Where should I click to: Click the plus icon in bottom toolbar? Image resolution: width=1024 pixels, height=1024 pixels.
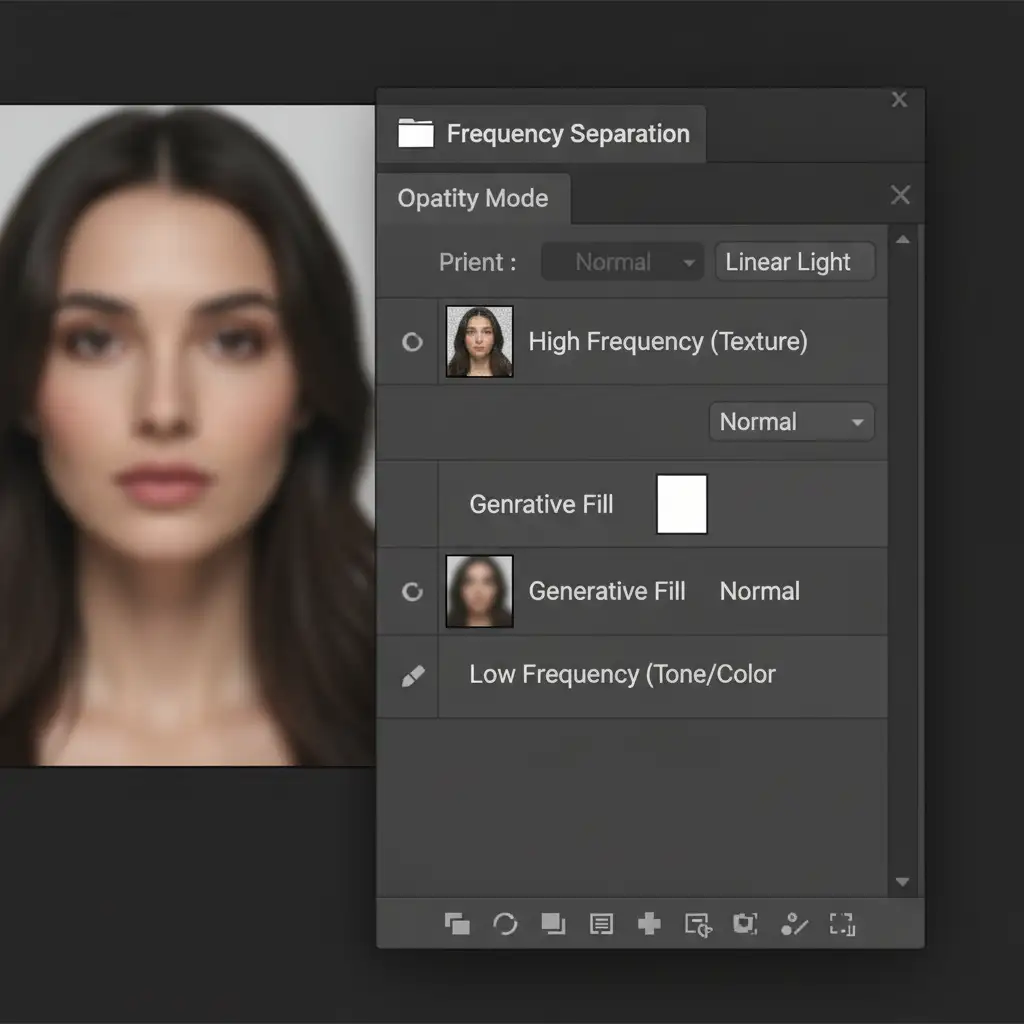pyautogui.click(x=649, y=924)
